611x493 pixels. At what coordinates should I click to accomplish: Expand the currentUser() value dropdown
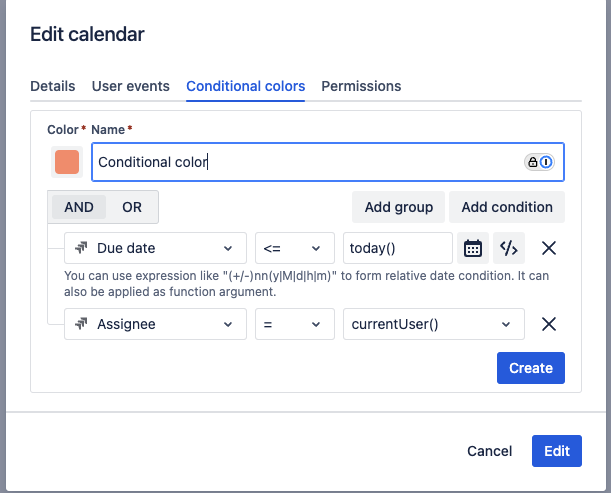tap(433, 324)
